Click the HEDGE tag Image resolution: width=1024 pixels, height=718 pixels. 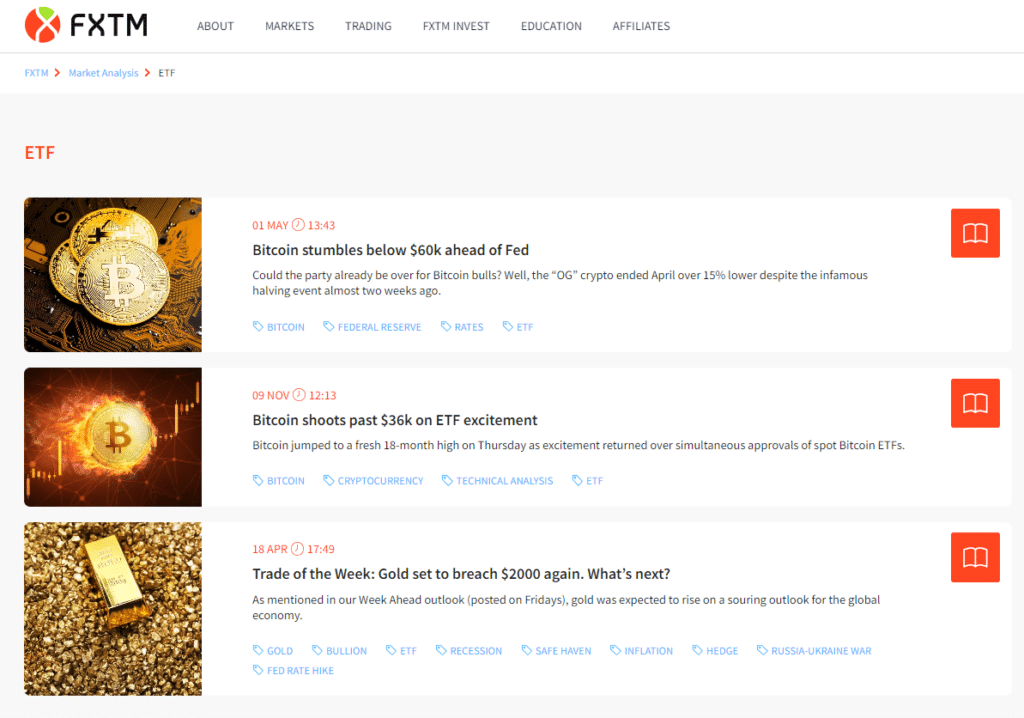(x=715, y=651)
